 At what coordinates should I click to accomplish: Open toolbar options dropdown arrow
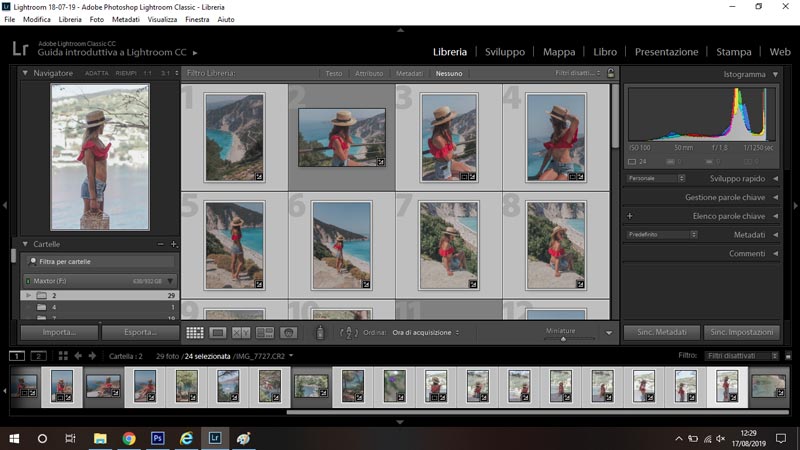(x=609, y=333)
